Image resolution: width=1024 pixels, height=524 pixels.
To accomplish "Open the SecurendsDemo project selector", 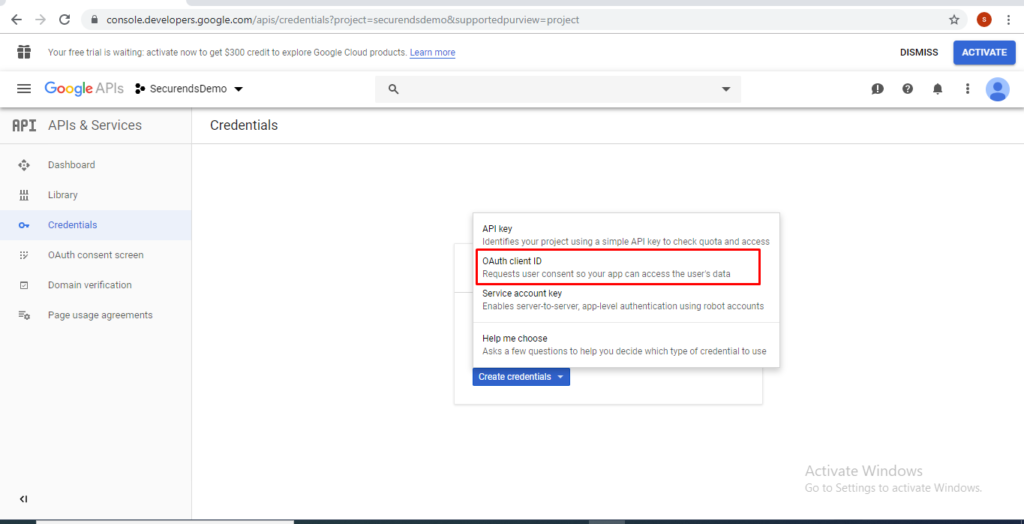I will pos(189,89).
